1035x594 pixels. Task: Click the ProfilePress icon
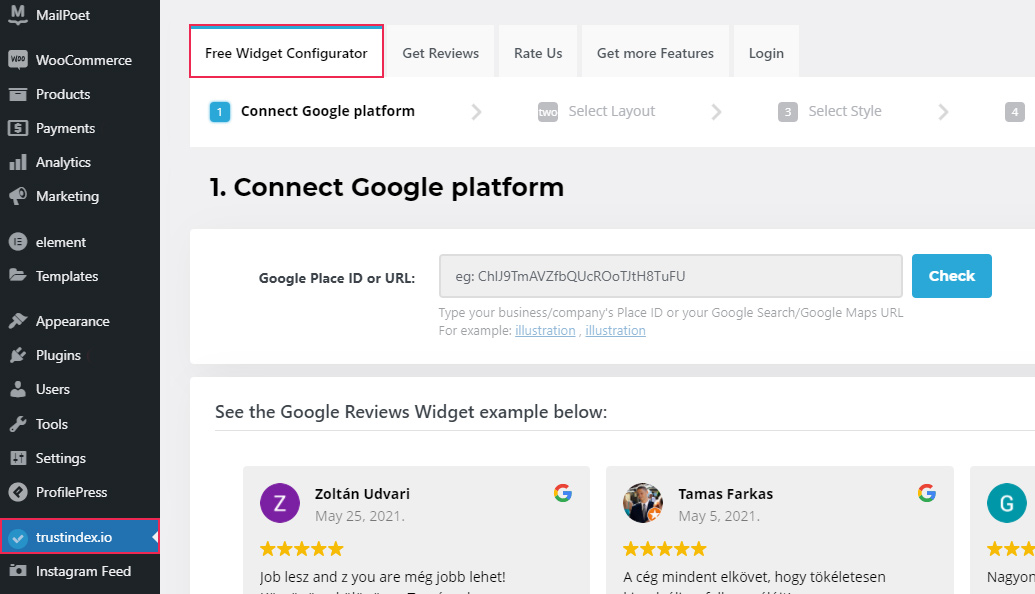[18, 492]
